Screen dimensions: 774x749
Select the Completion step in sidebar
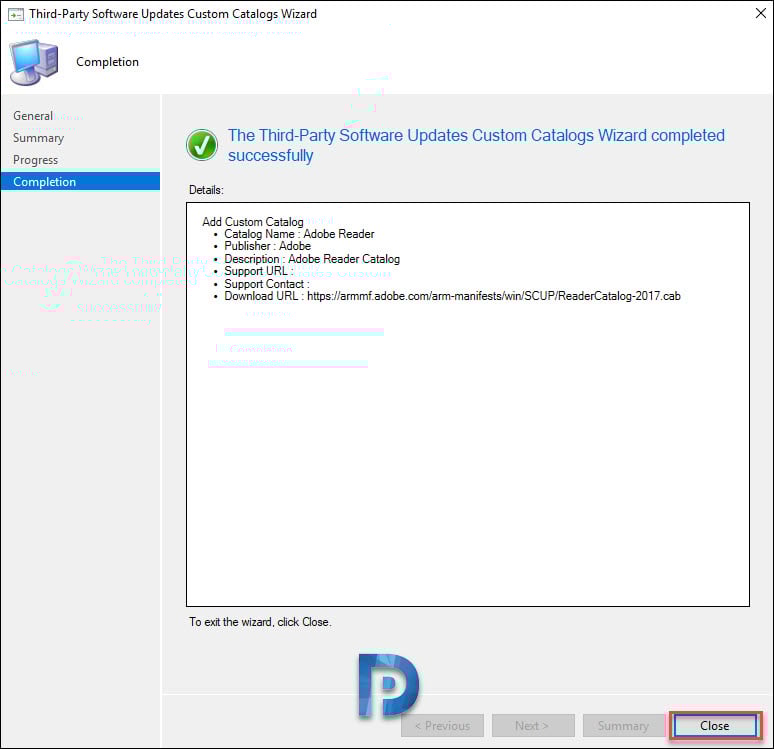click(80, 182)
